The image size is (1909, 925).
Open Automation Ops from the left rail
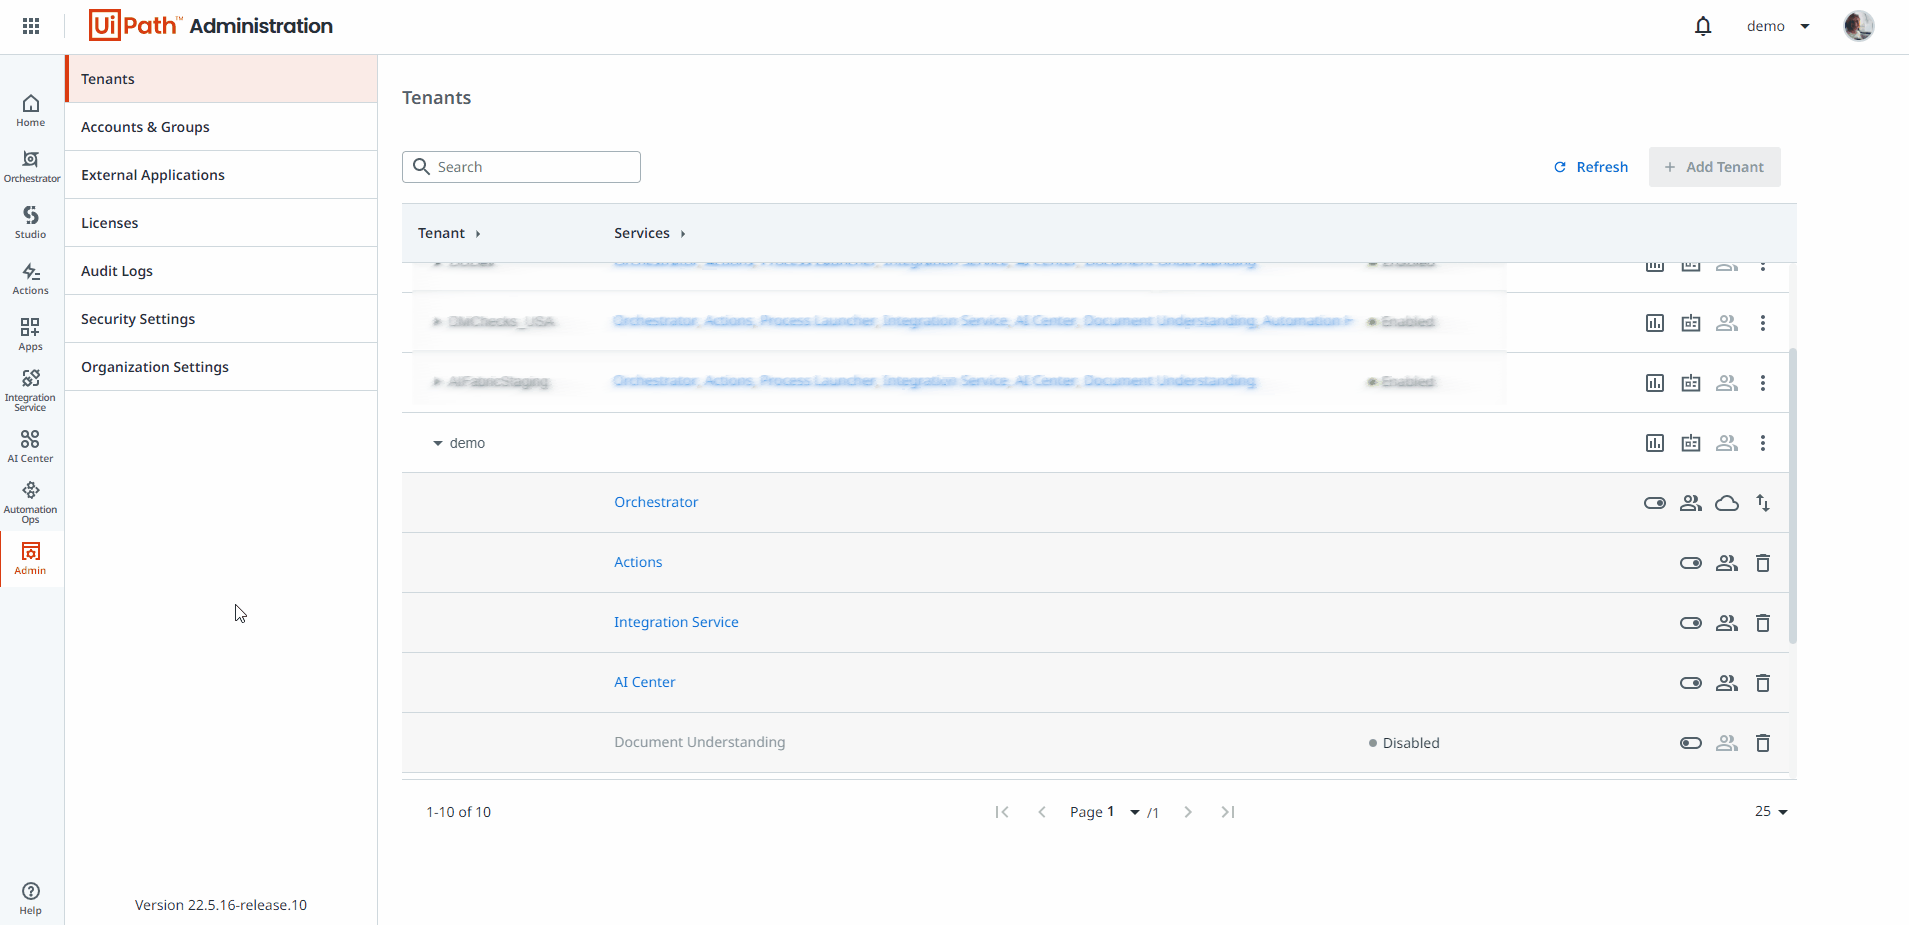[31, 502]
